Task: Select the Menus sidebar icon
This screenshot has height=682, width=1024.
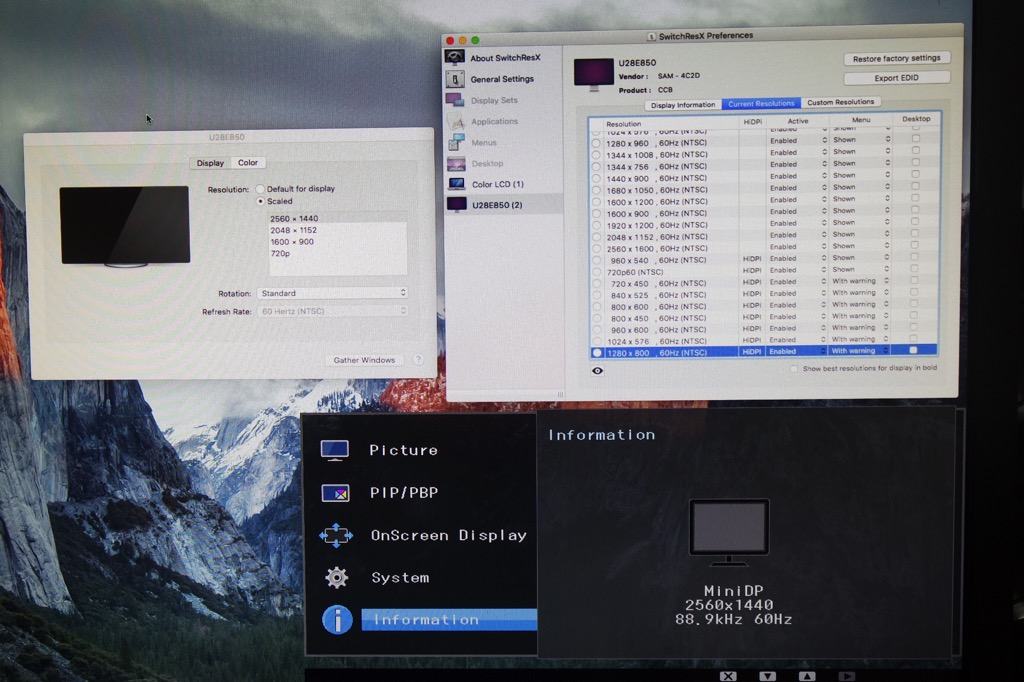Action: coord(456,142)
